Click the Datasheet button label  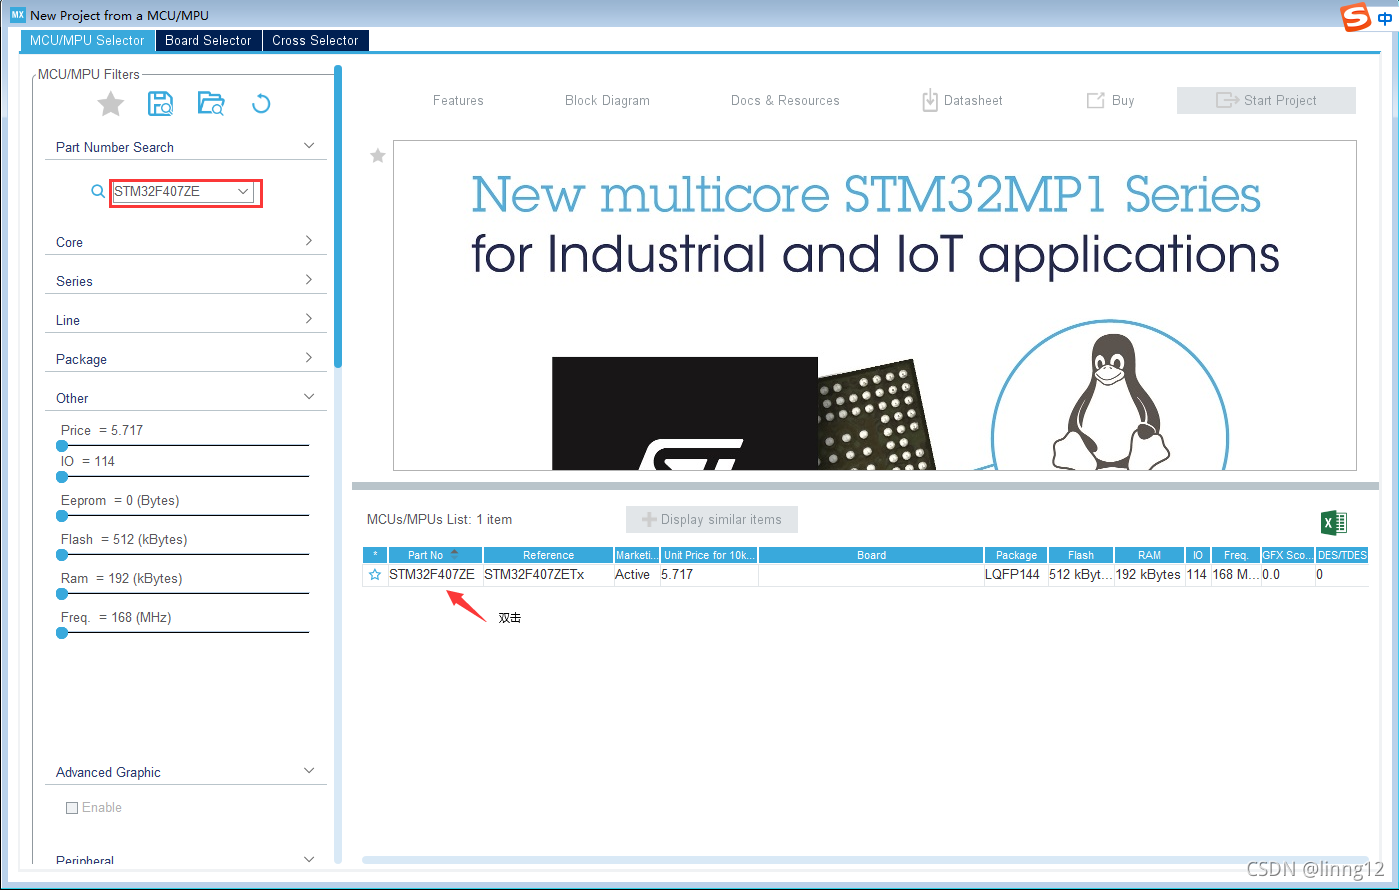tap(973, 100)
